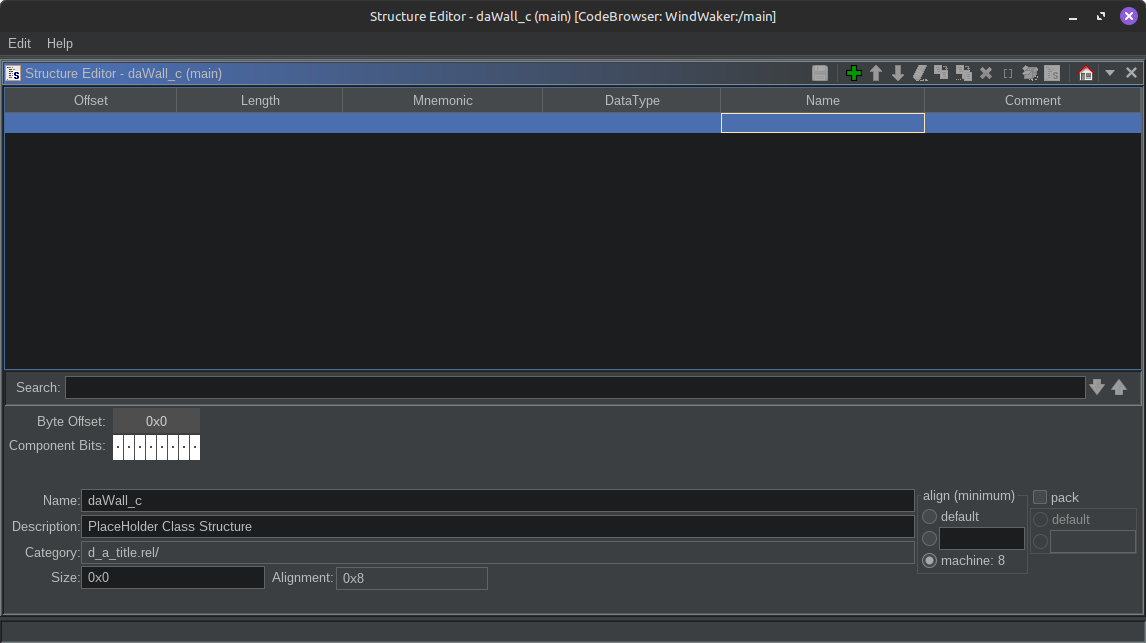Click the Comment column header

point(1032,101)
